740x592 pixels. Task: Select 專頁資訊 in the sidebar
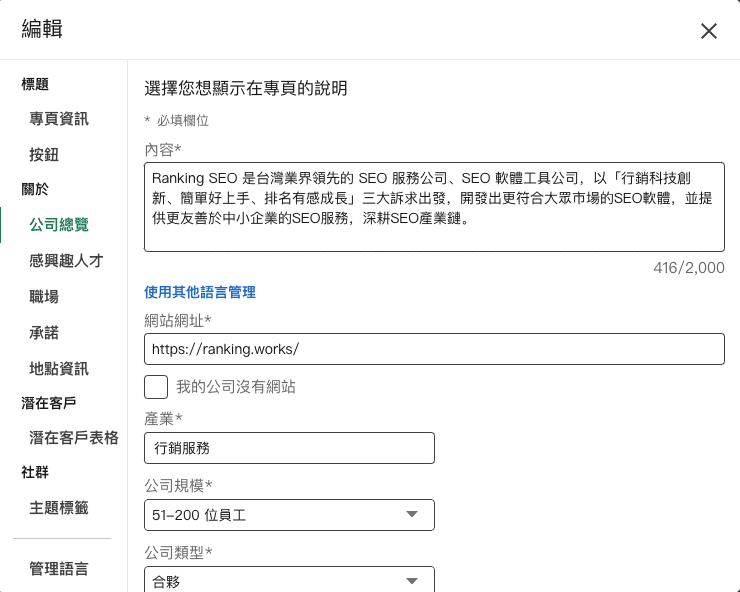coord(59,119)
